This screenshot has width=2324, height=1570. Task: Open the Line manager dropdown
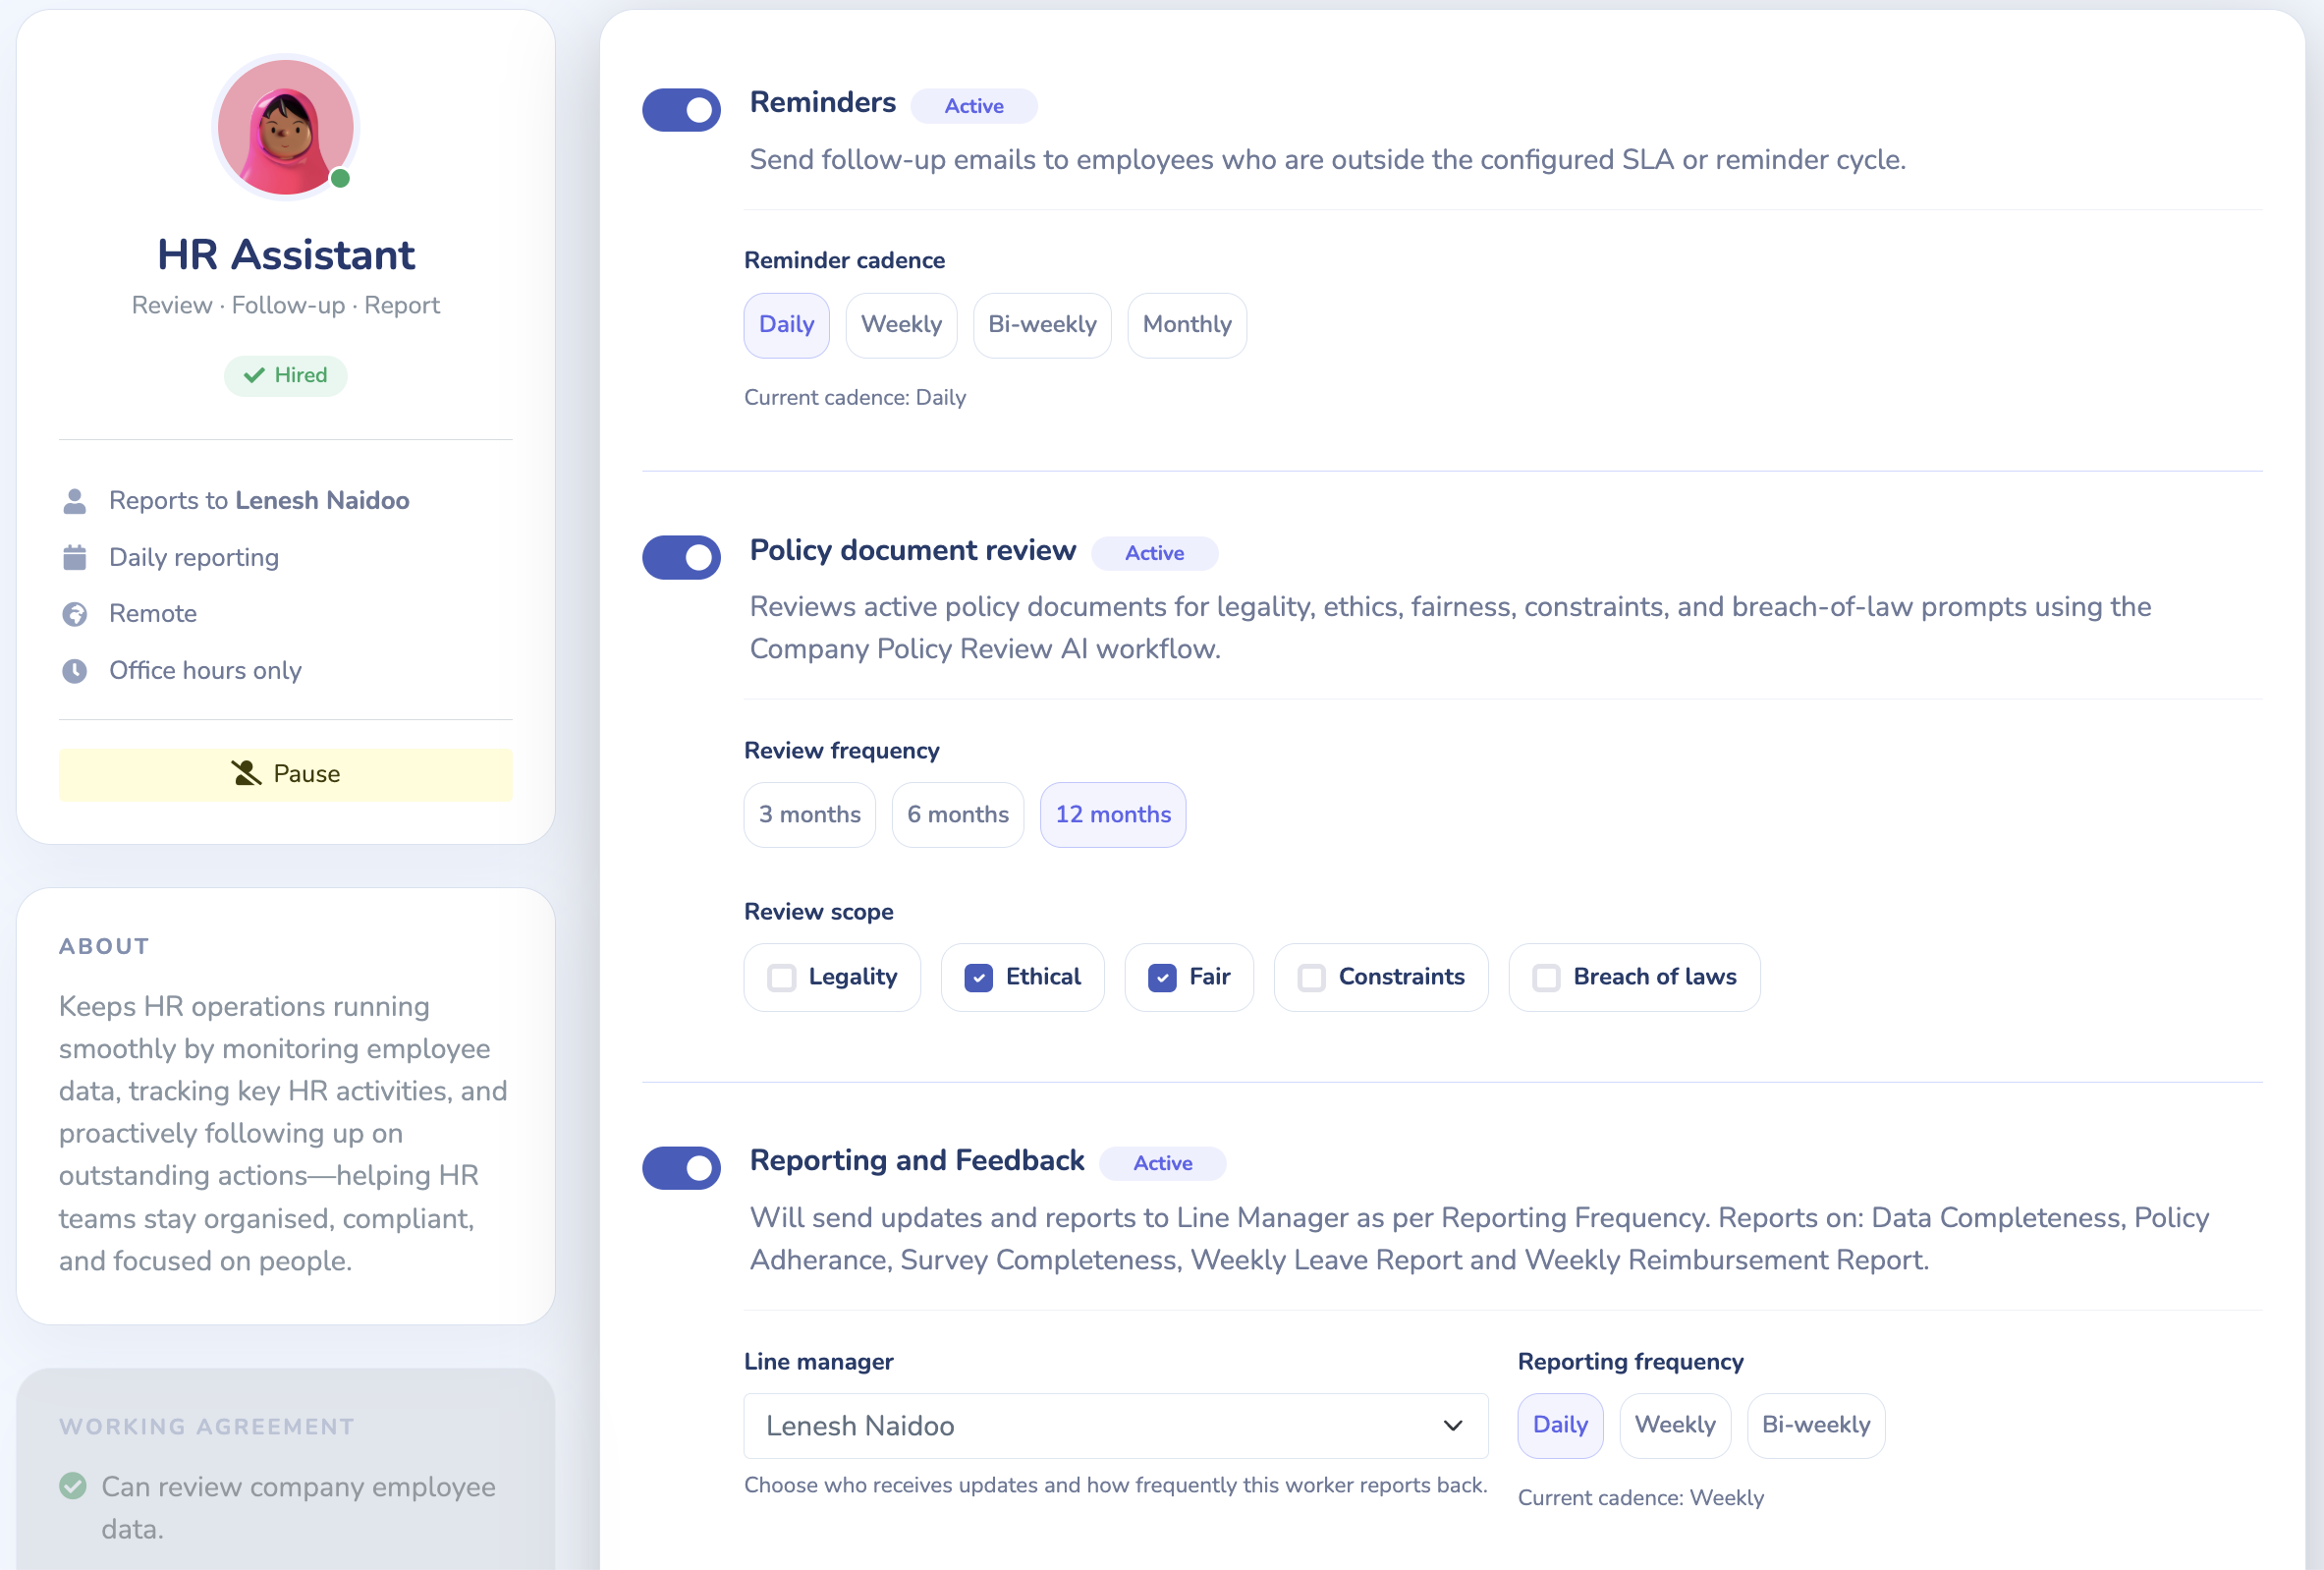(1116, 1426)
